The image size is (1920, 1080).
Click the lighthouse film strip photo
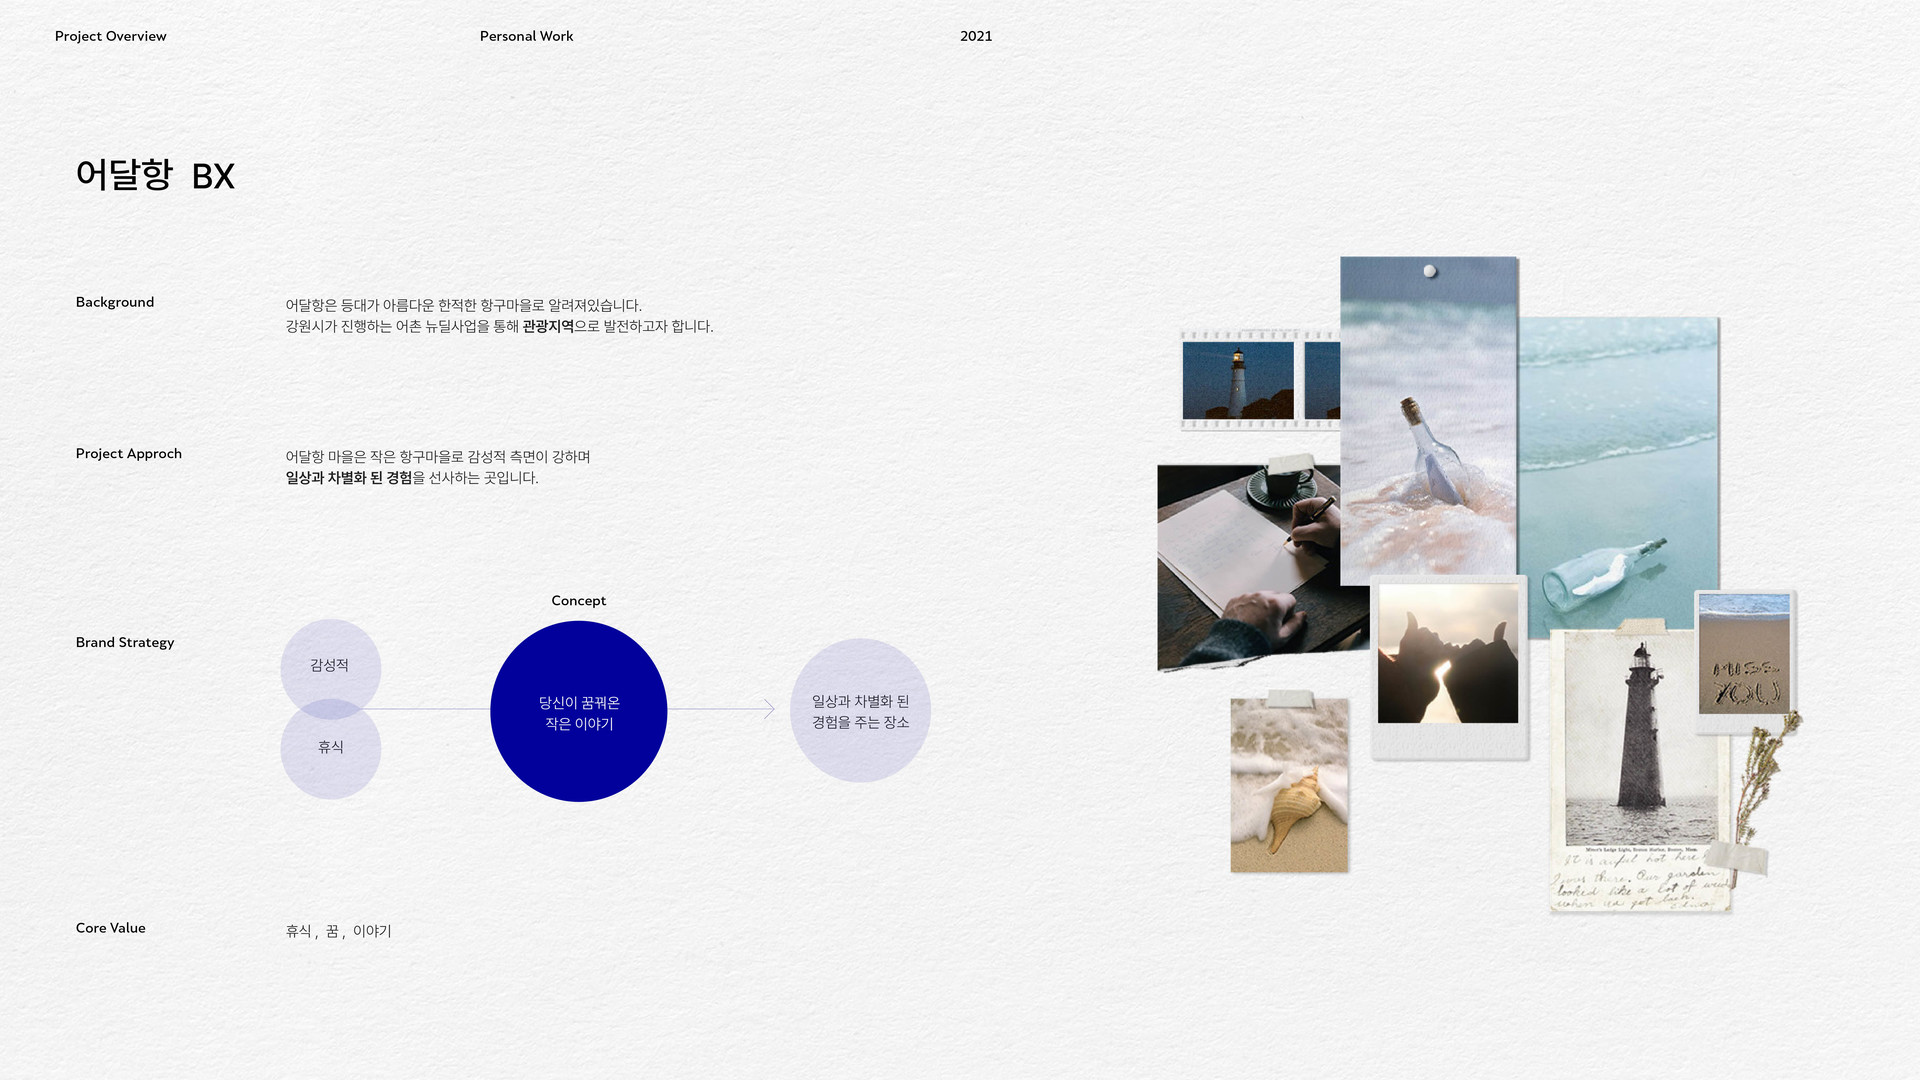tap(1238, 381)
